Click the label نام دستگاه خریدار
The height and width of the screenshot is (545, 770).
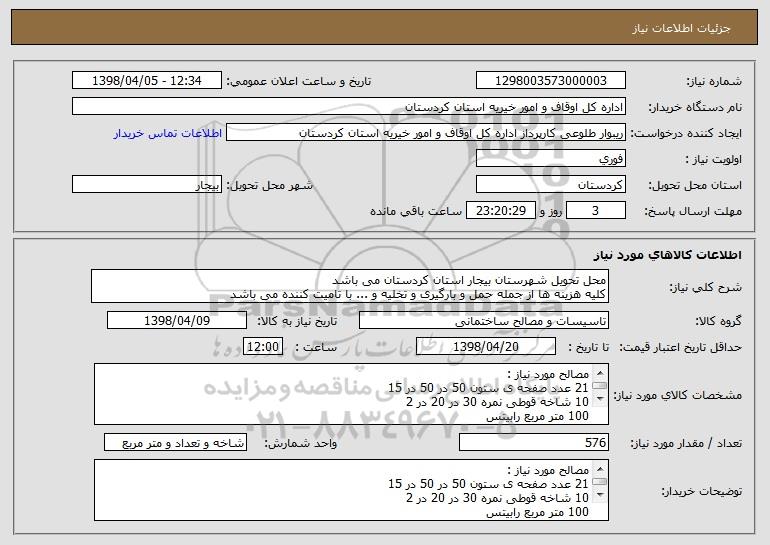(x=695, y=108)
